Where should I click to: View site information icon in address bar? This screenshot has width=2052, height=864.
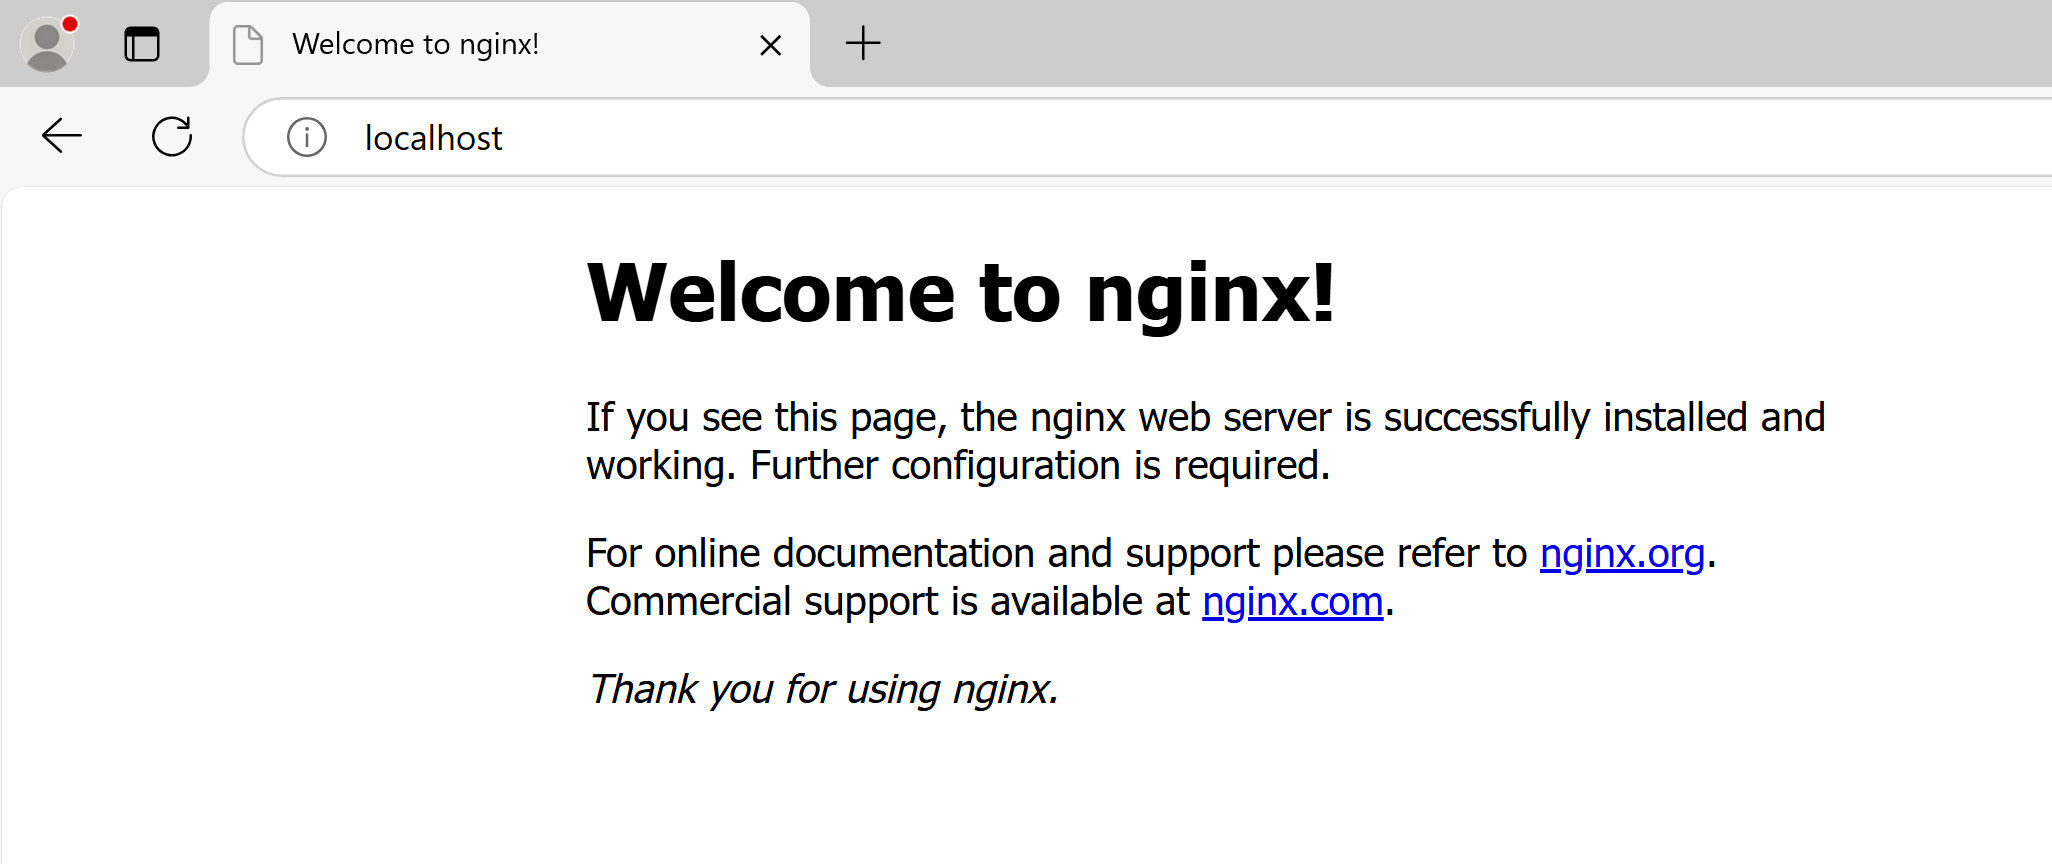307,137
